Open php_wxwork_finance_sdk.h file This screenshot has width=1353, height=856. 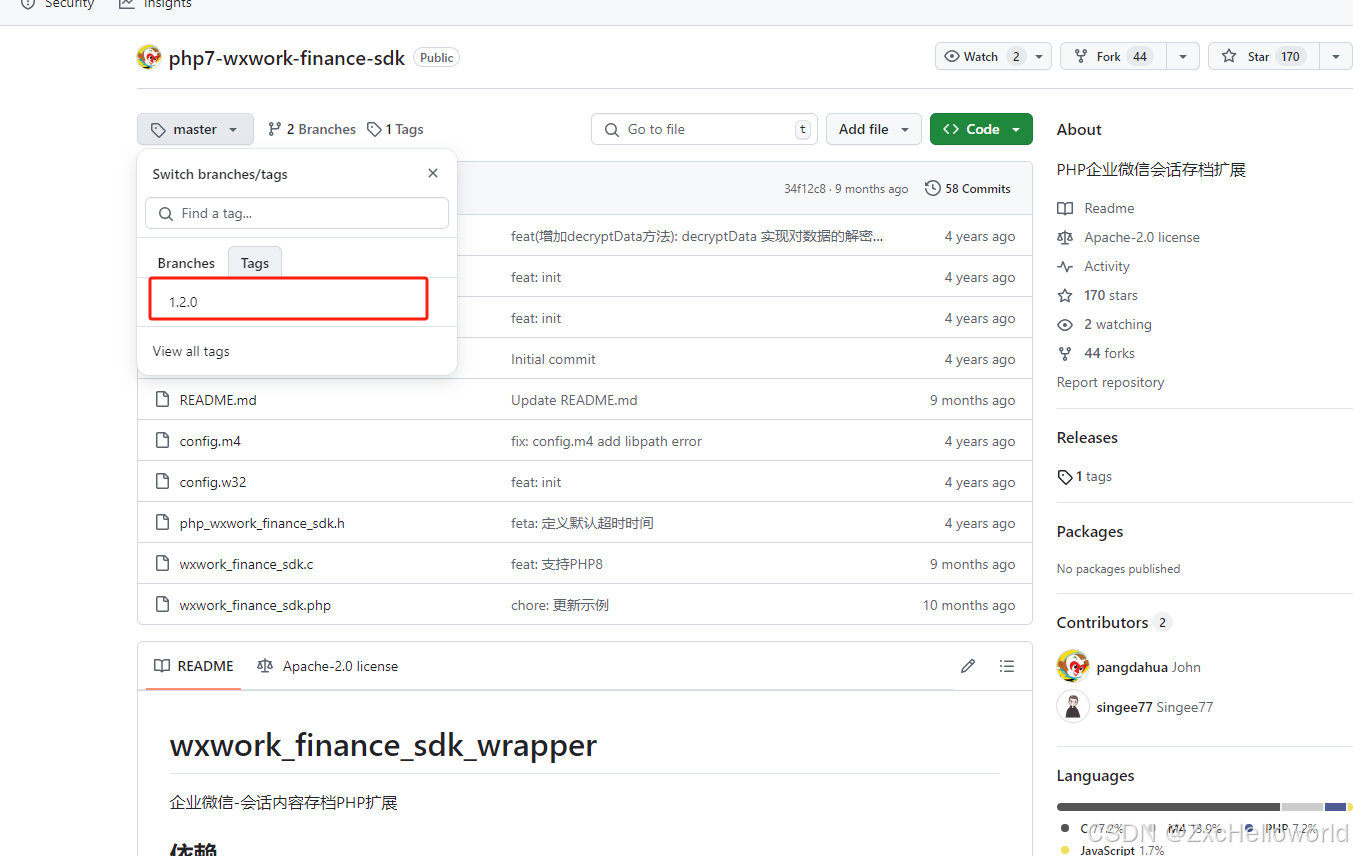coord(262,523)
